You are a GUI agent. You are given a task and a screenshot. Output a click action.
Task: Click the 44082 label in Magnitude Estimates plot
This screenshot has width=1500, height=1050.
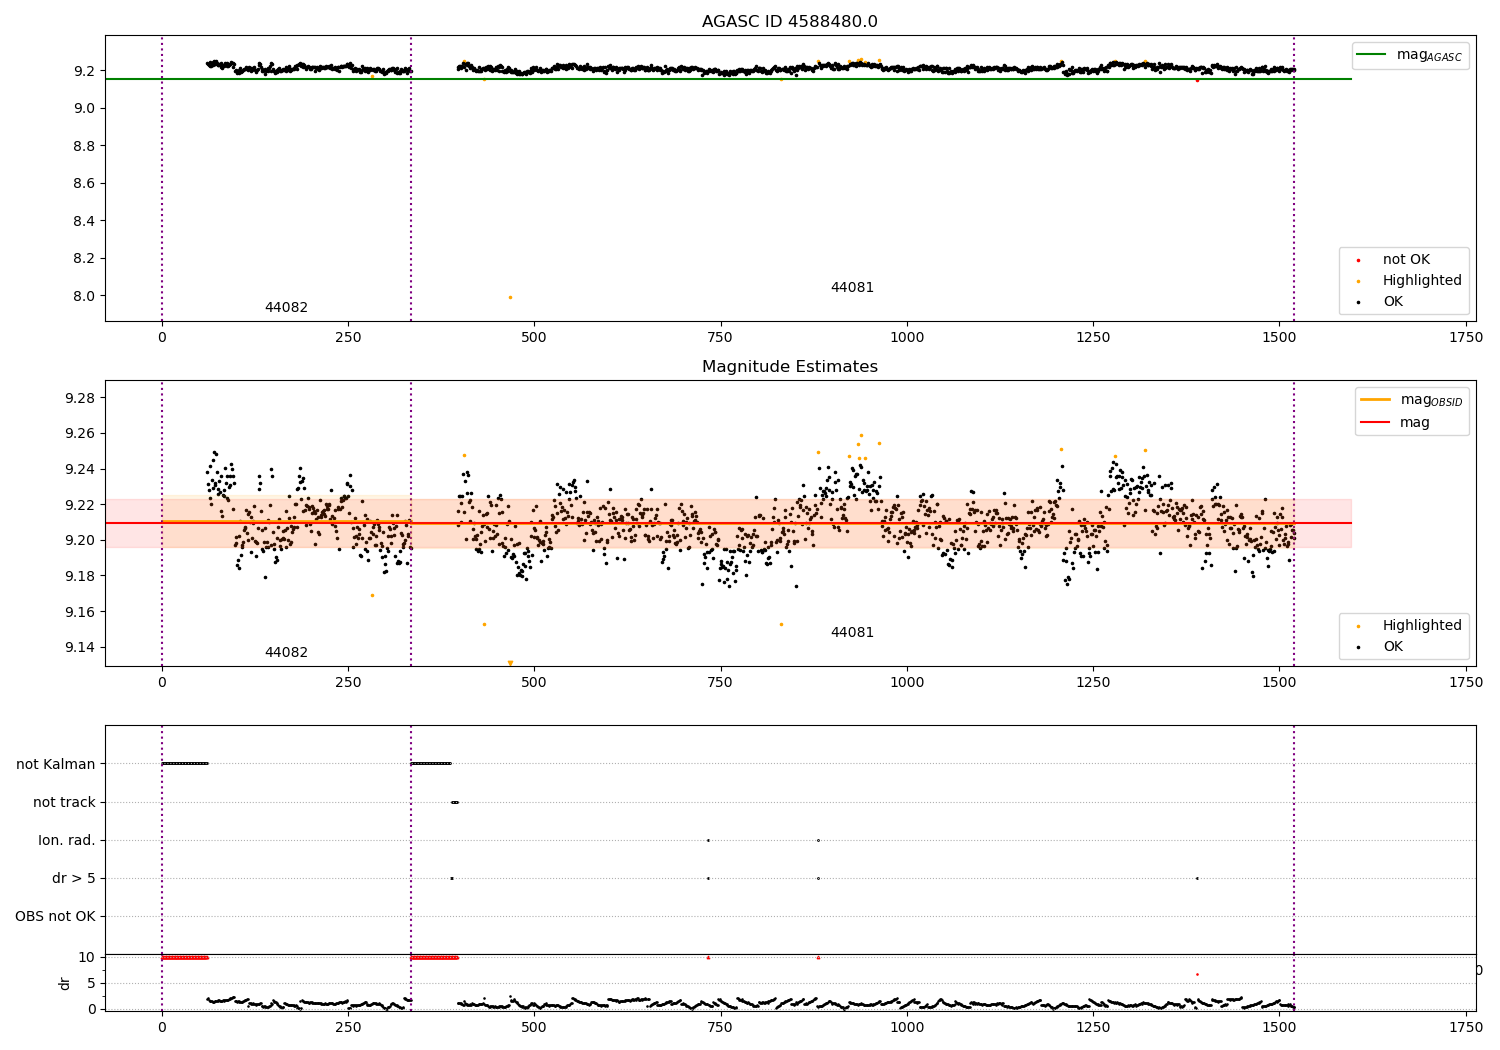tap(286, 653)
